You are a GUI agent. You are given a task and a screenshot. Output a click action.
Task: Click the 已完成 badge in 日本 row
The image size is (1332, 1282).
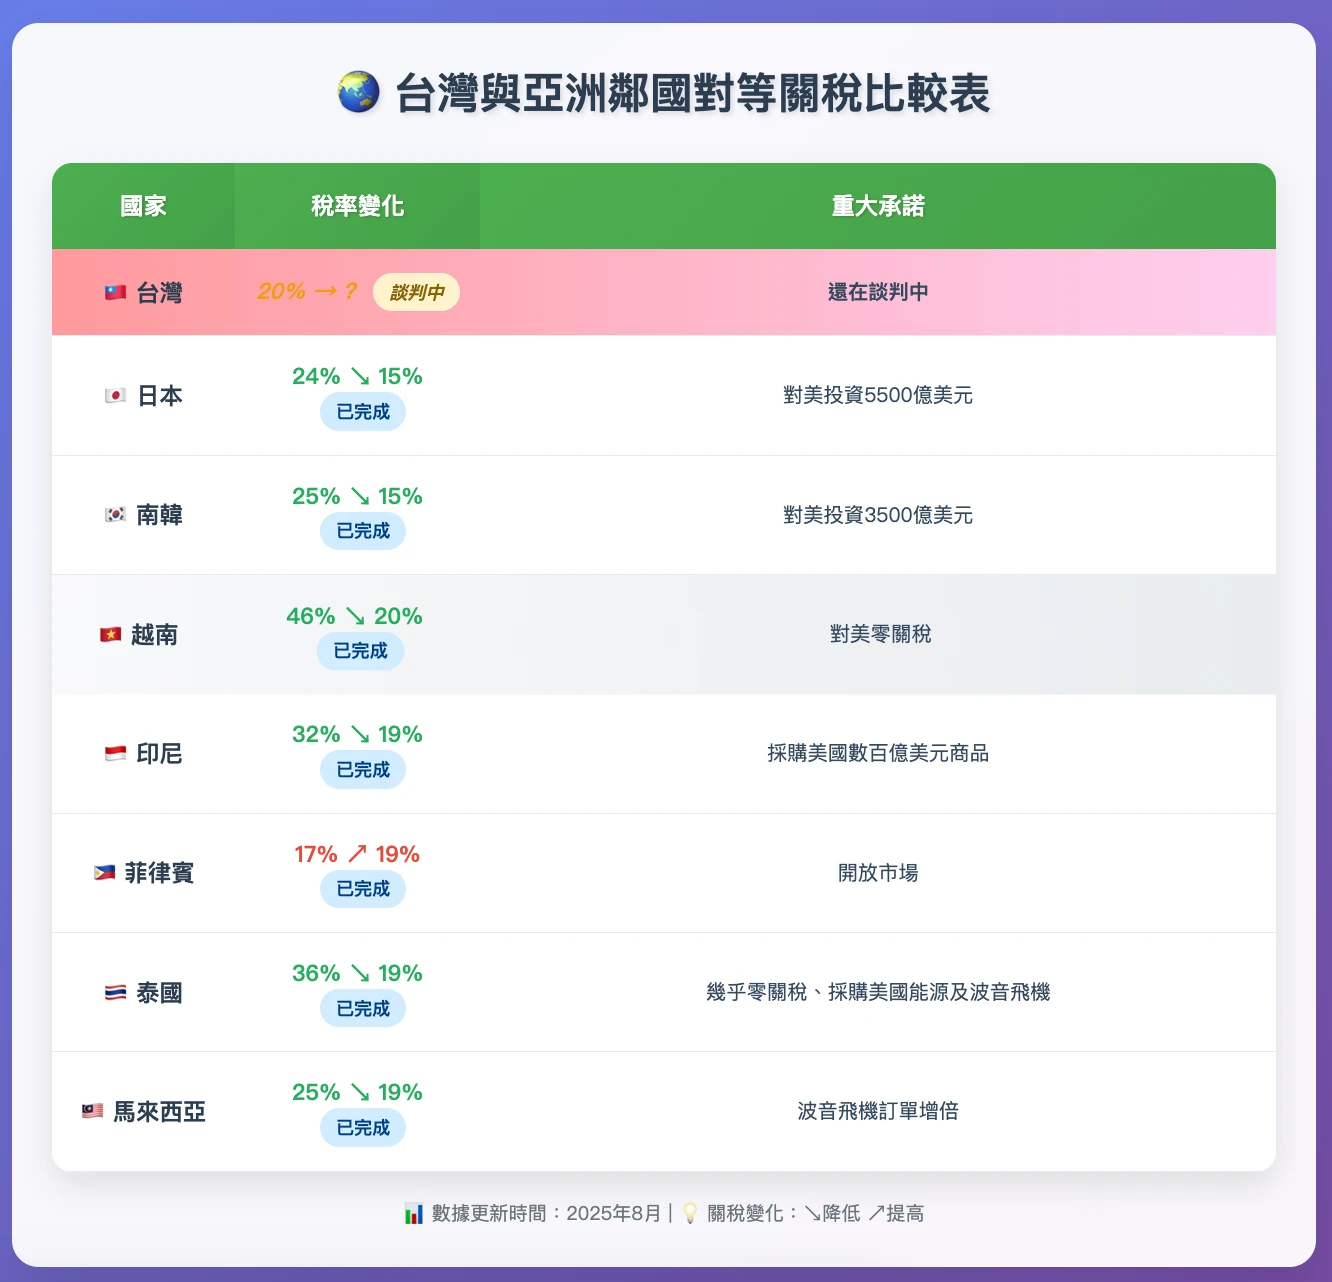pyautogui.click(x=363, y=412)
